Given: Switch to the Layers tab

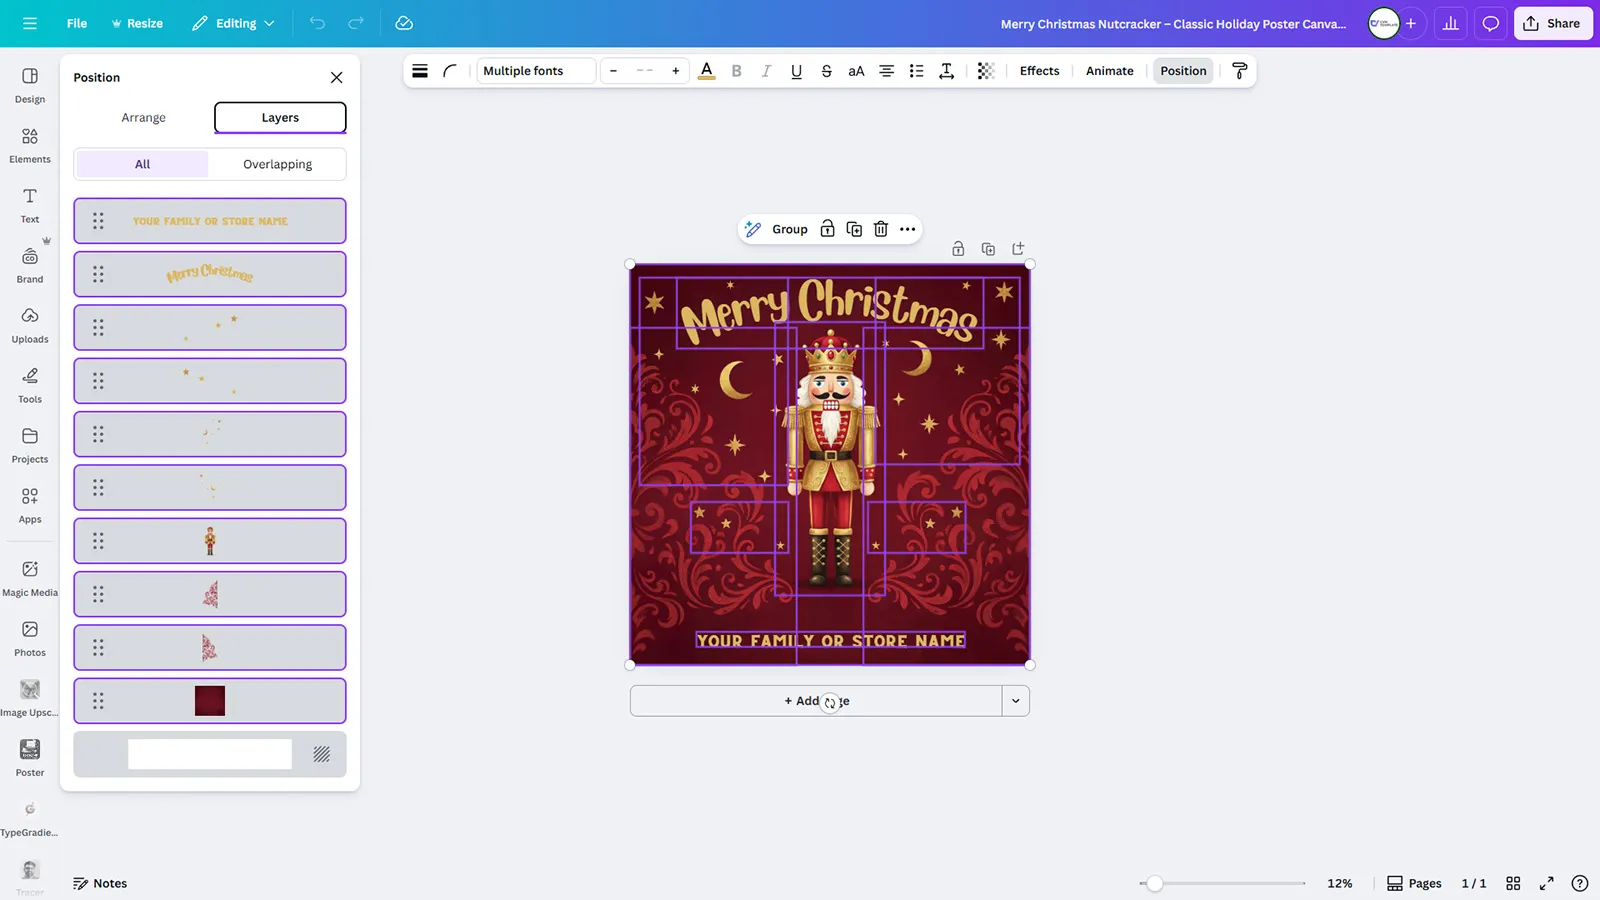Looking at the screenshot, I should [x=279, y=117].
